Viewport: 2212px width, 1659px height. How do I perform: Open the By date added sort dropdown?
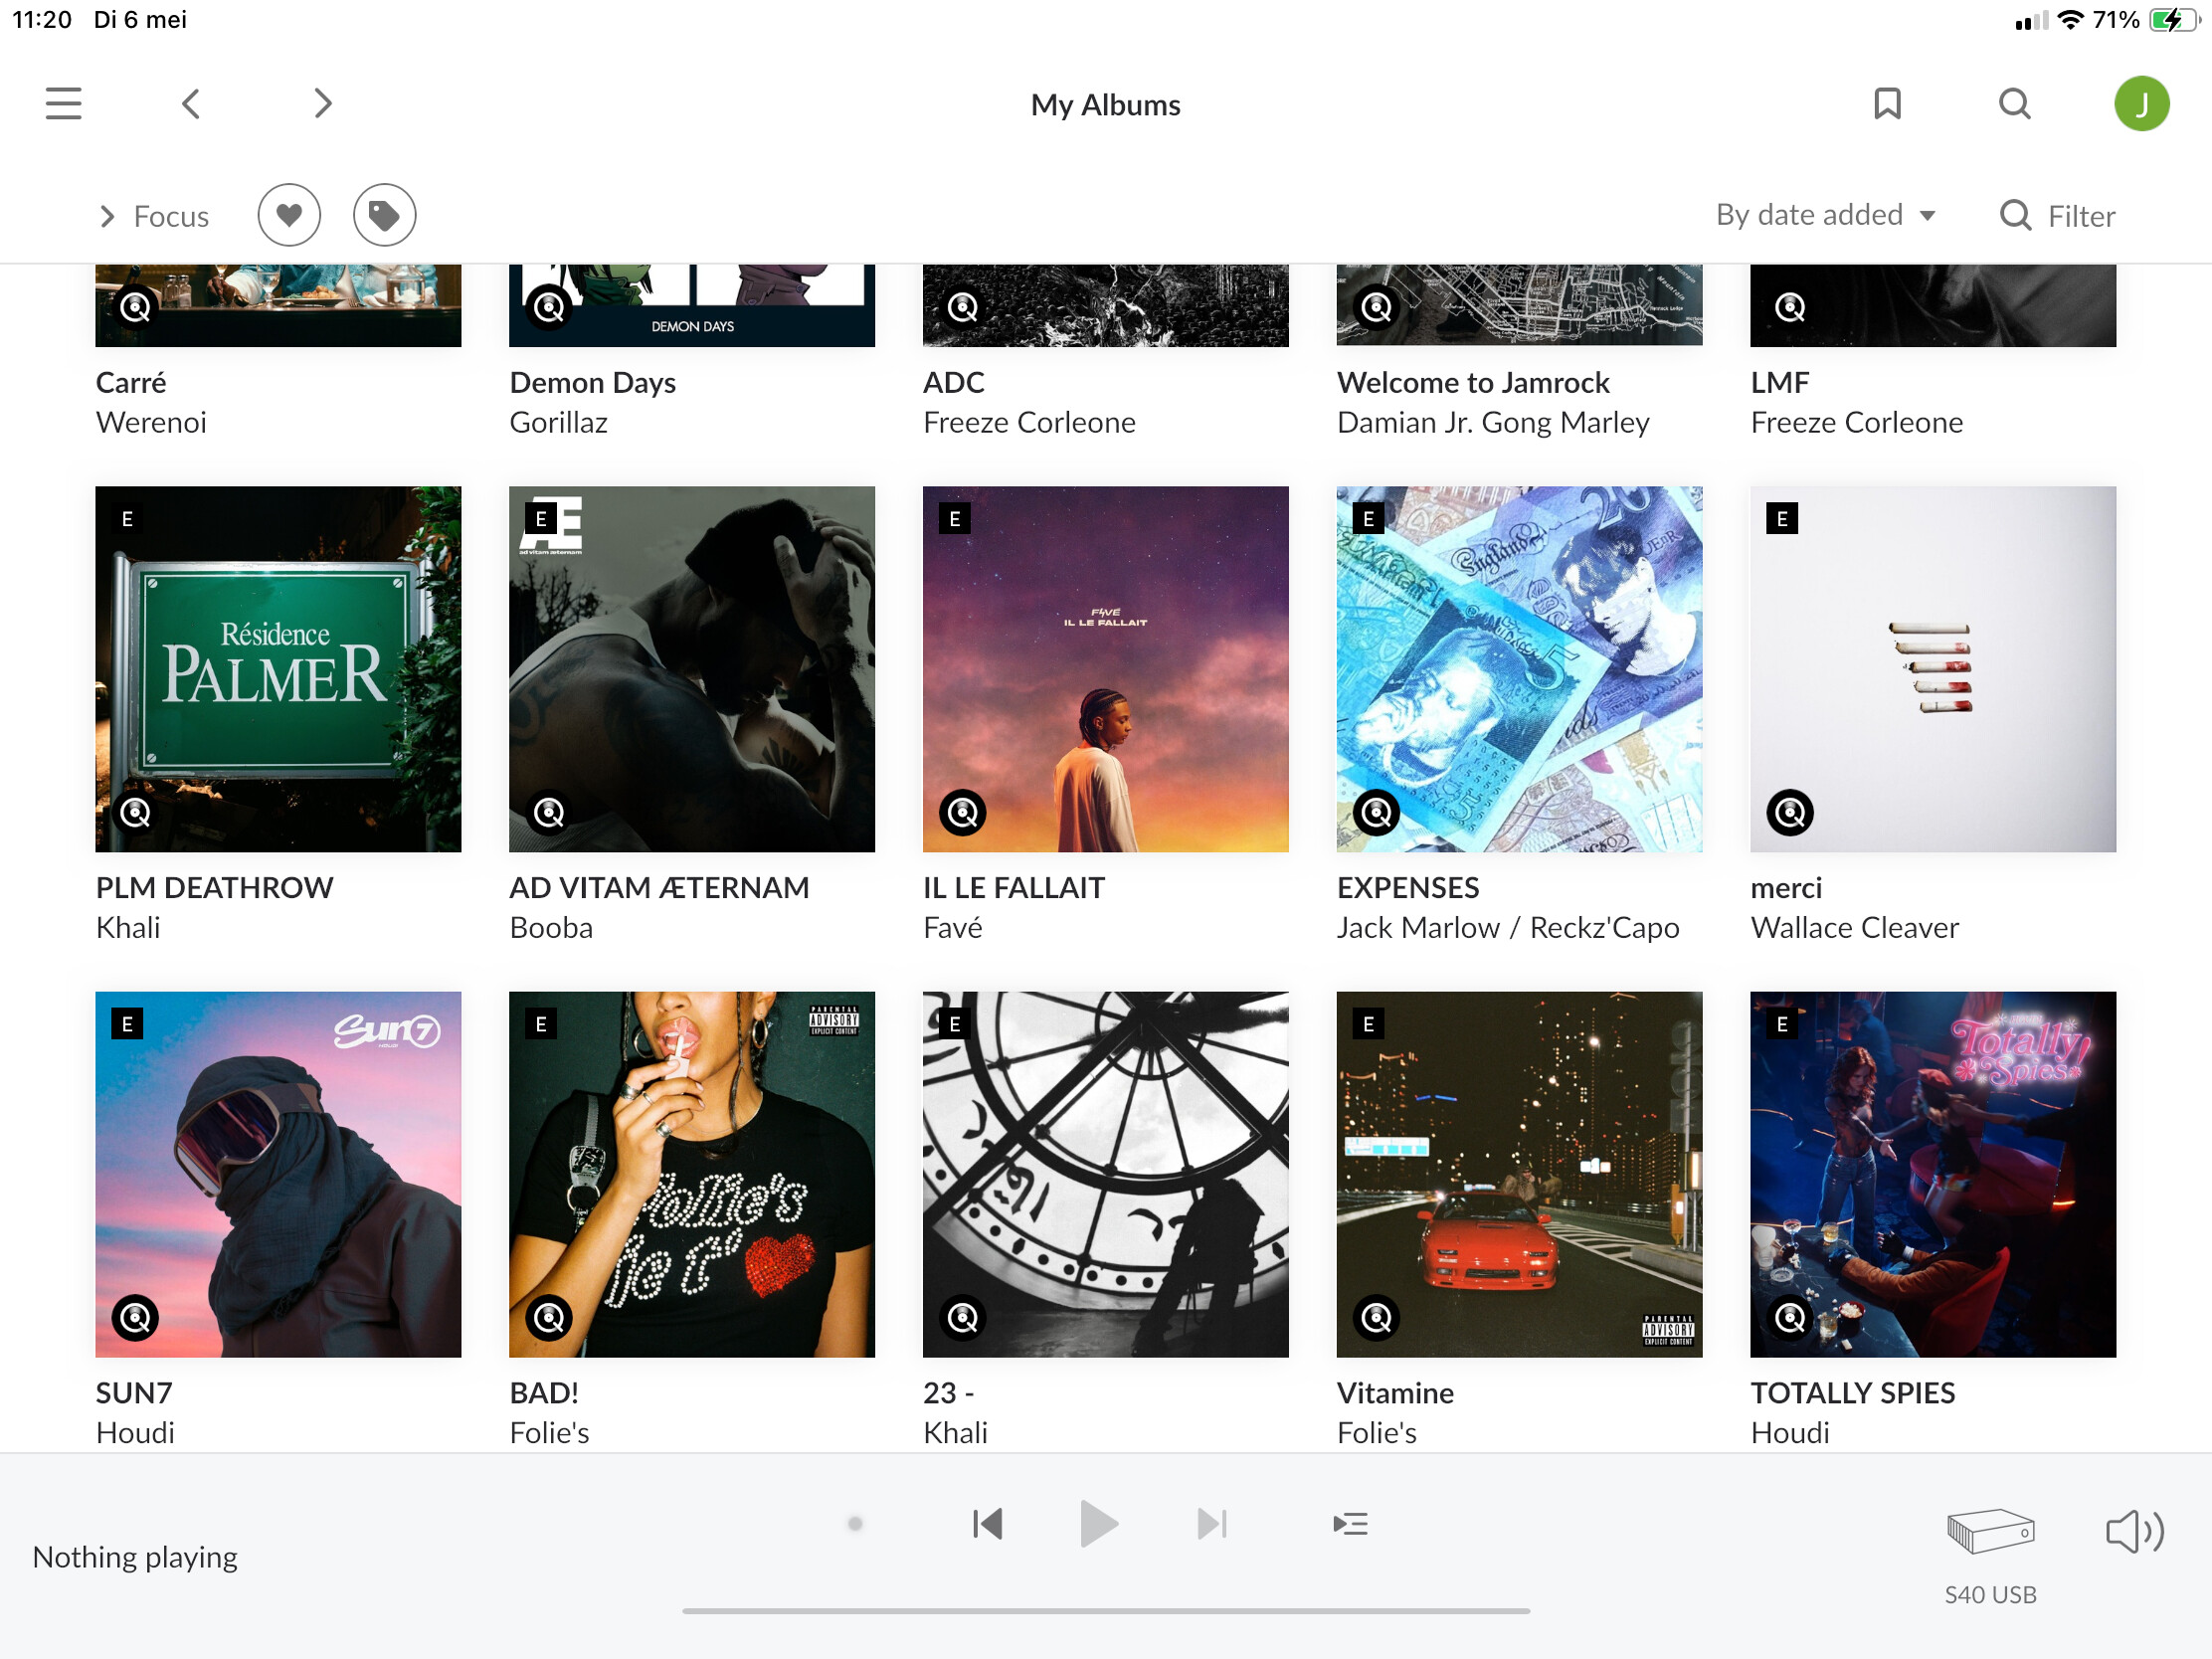click(1826, 215)
